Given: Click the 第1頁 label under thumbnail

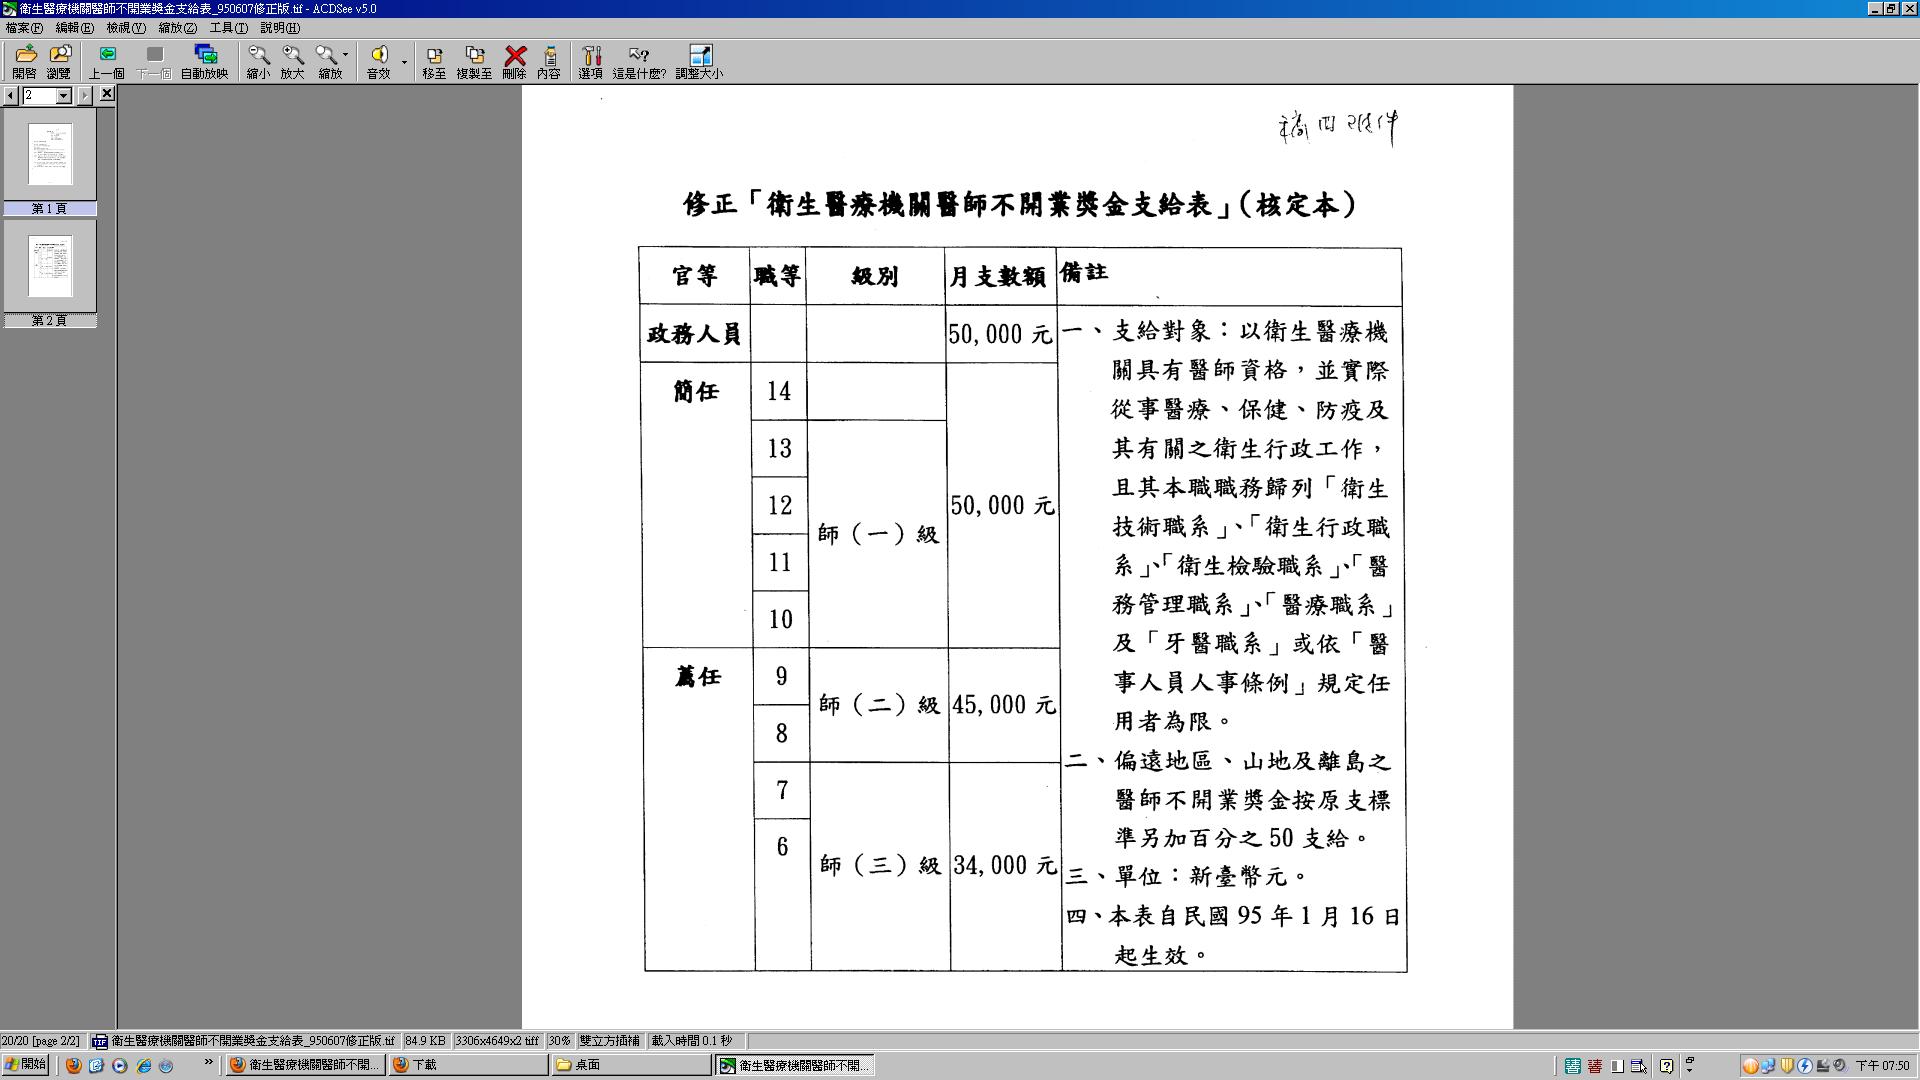Looking at the screenshot, I should (x=50, y=208).
